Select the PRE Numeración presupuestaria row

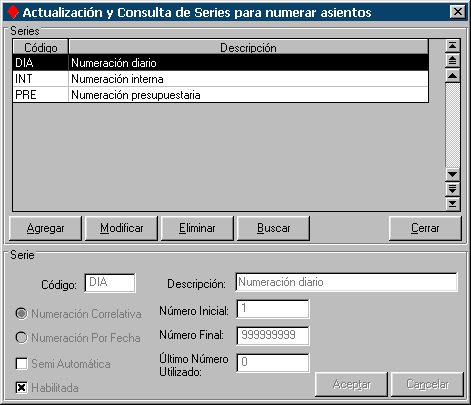click(220, 95)
